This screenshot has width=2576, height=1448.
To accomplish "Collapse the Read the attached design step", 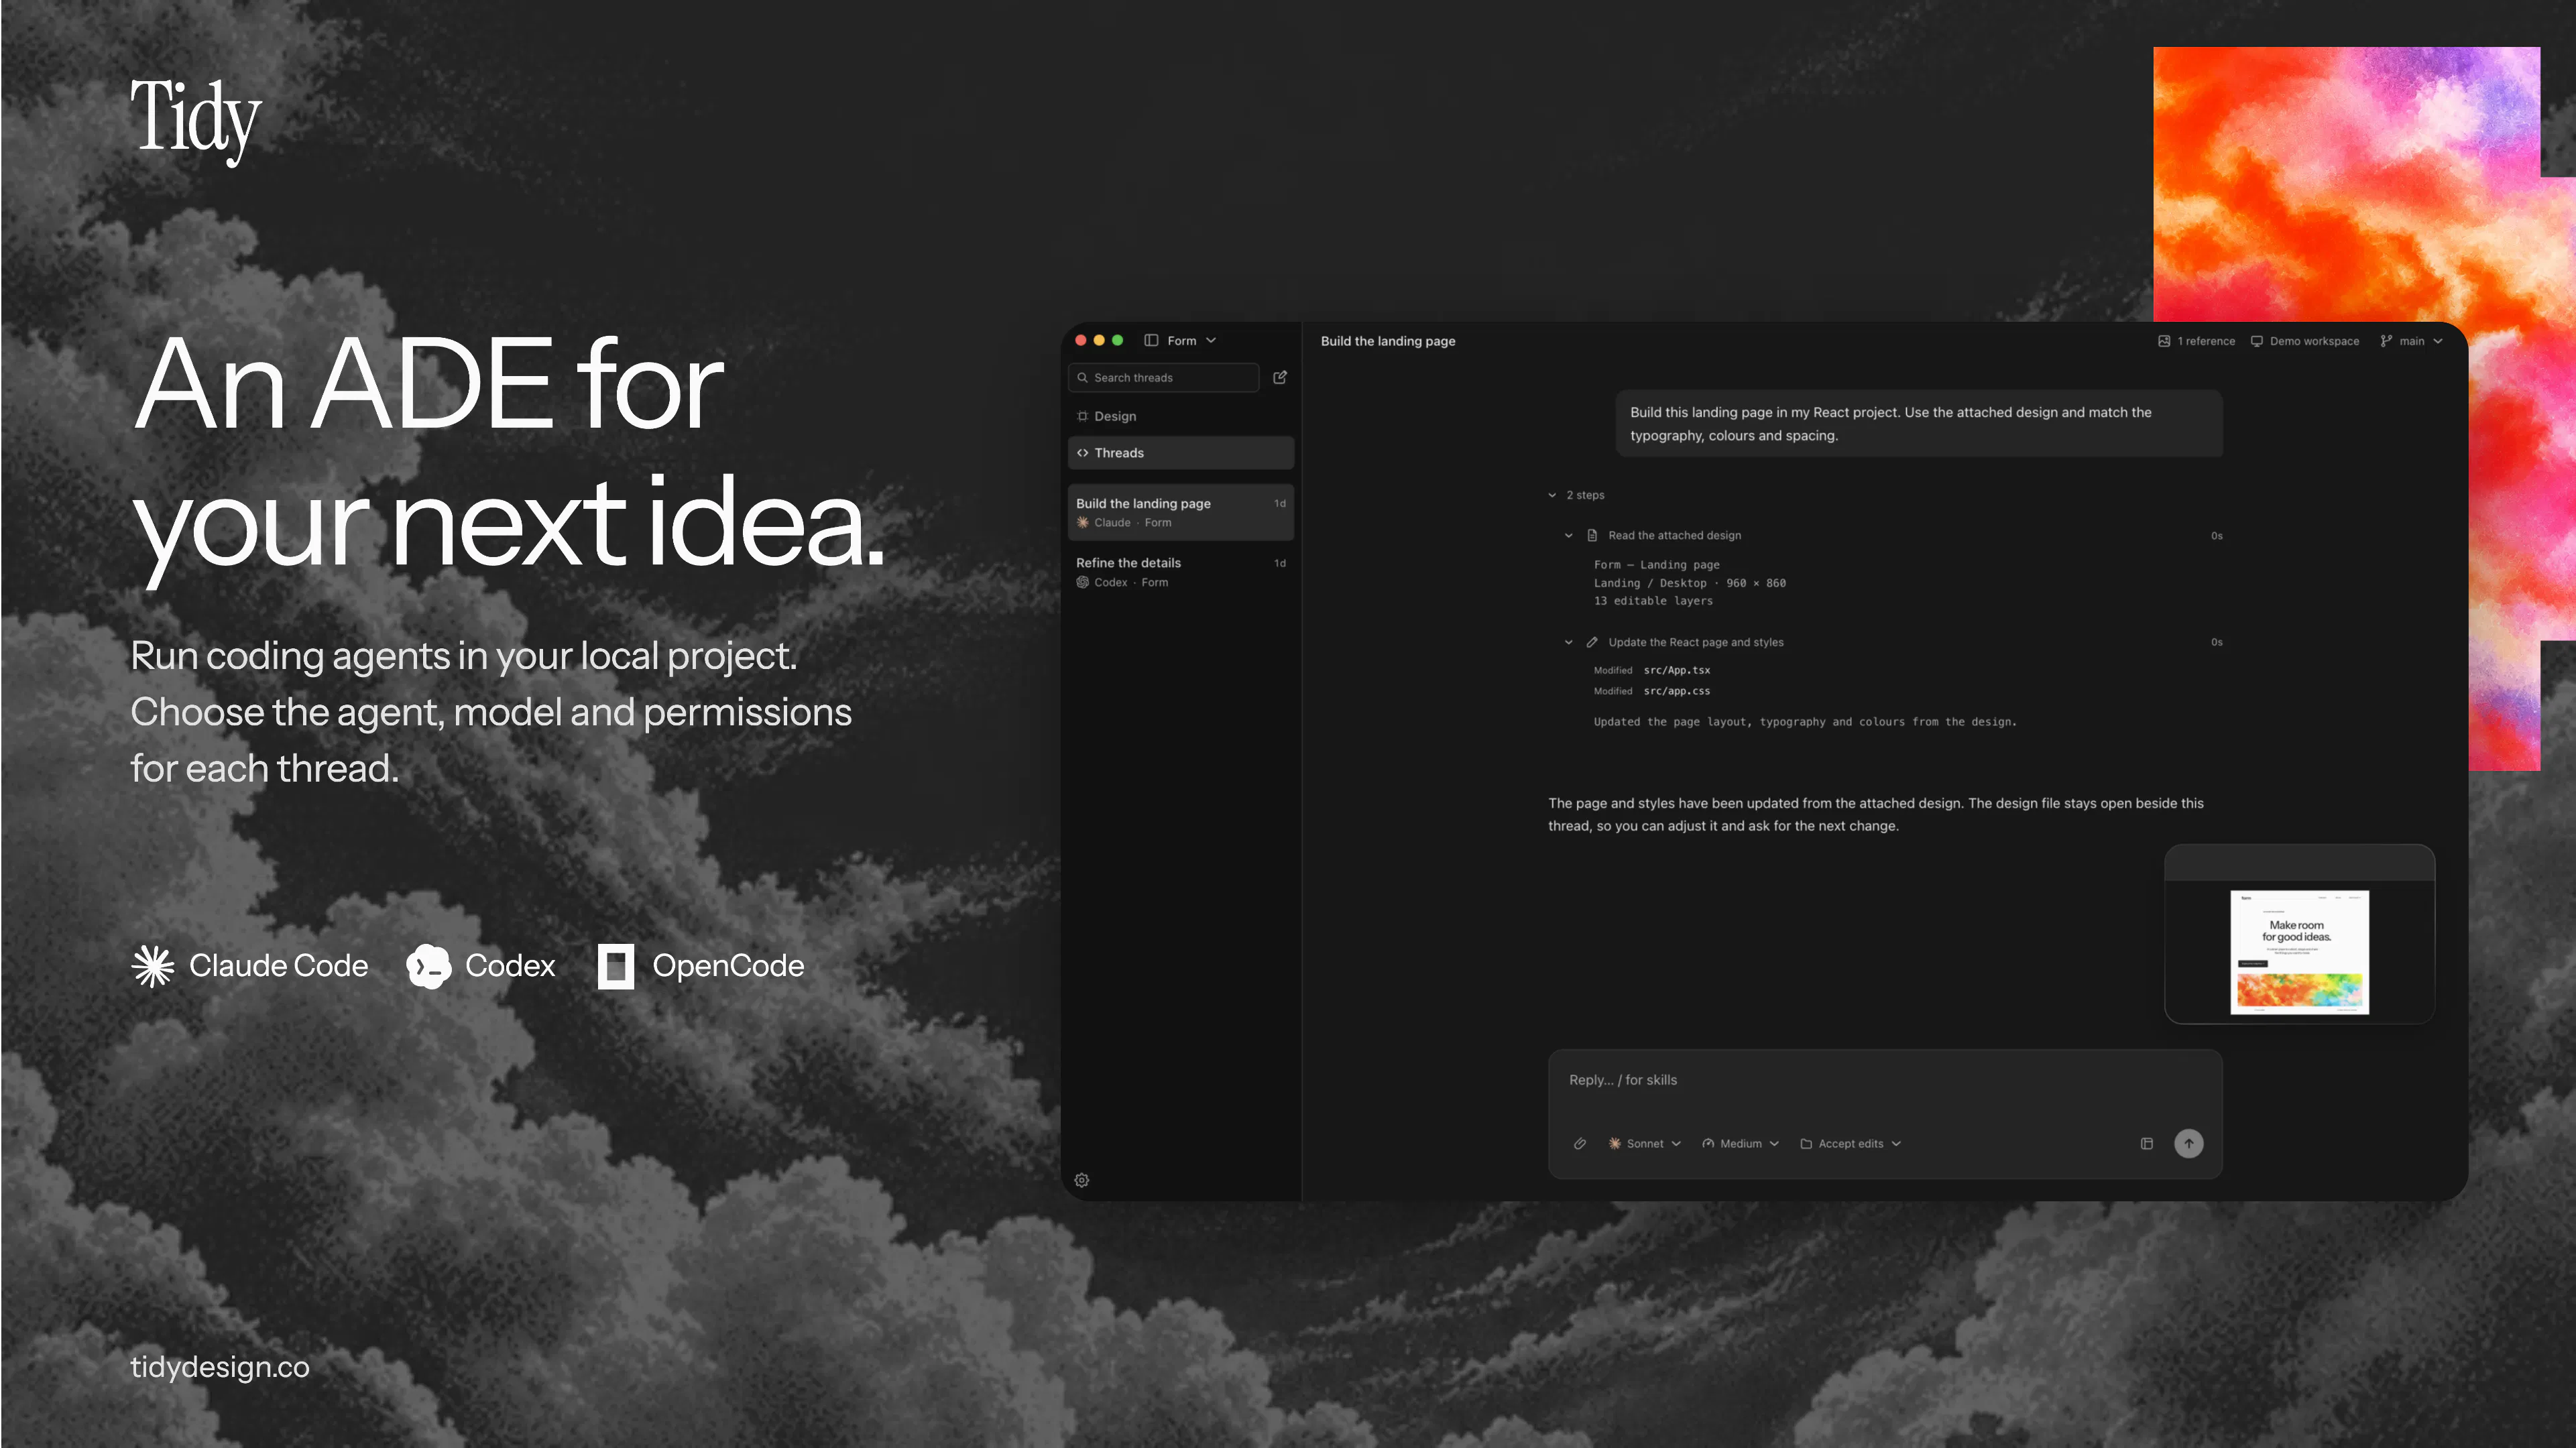I will pyautogui.click(x=1568, y=536).
